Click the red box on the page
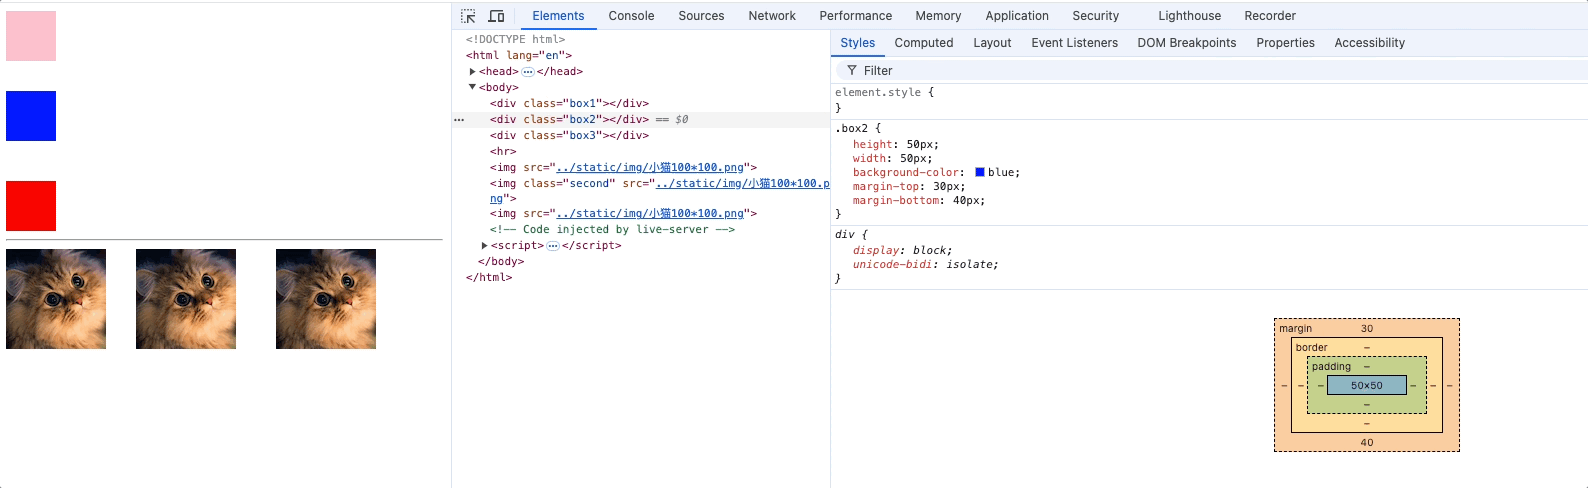This screenshot has width=1588, height=488. pos(31,206)
